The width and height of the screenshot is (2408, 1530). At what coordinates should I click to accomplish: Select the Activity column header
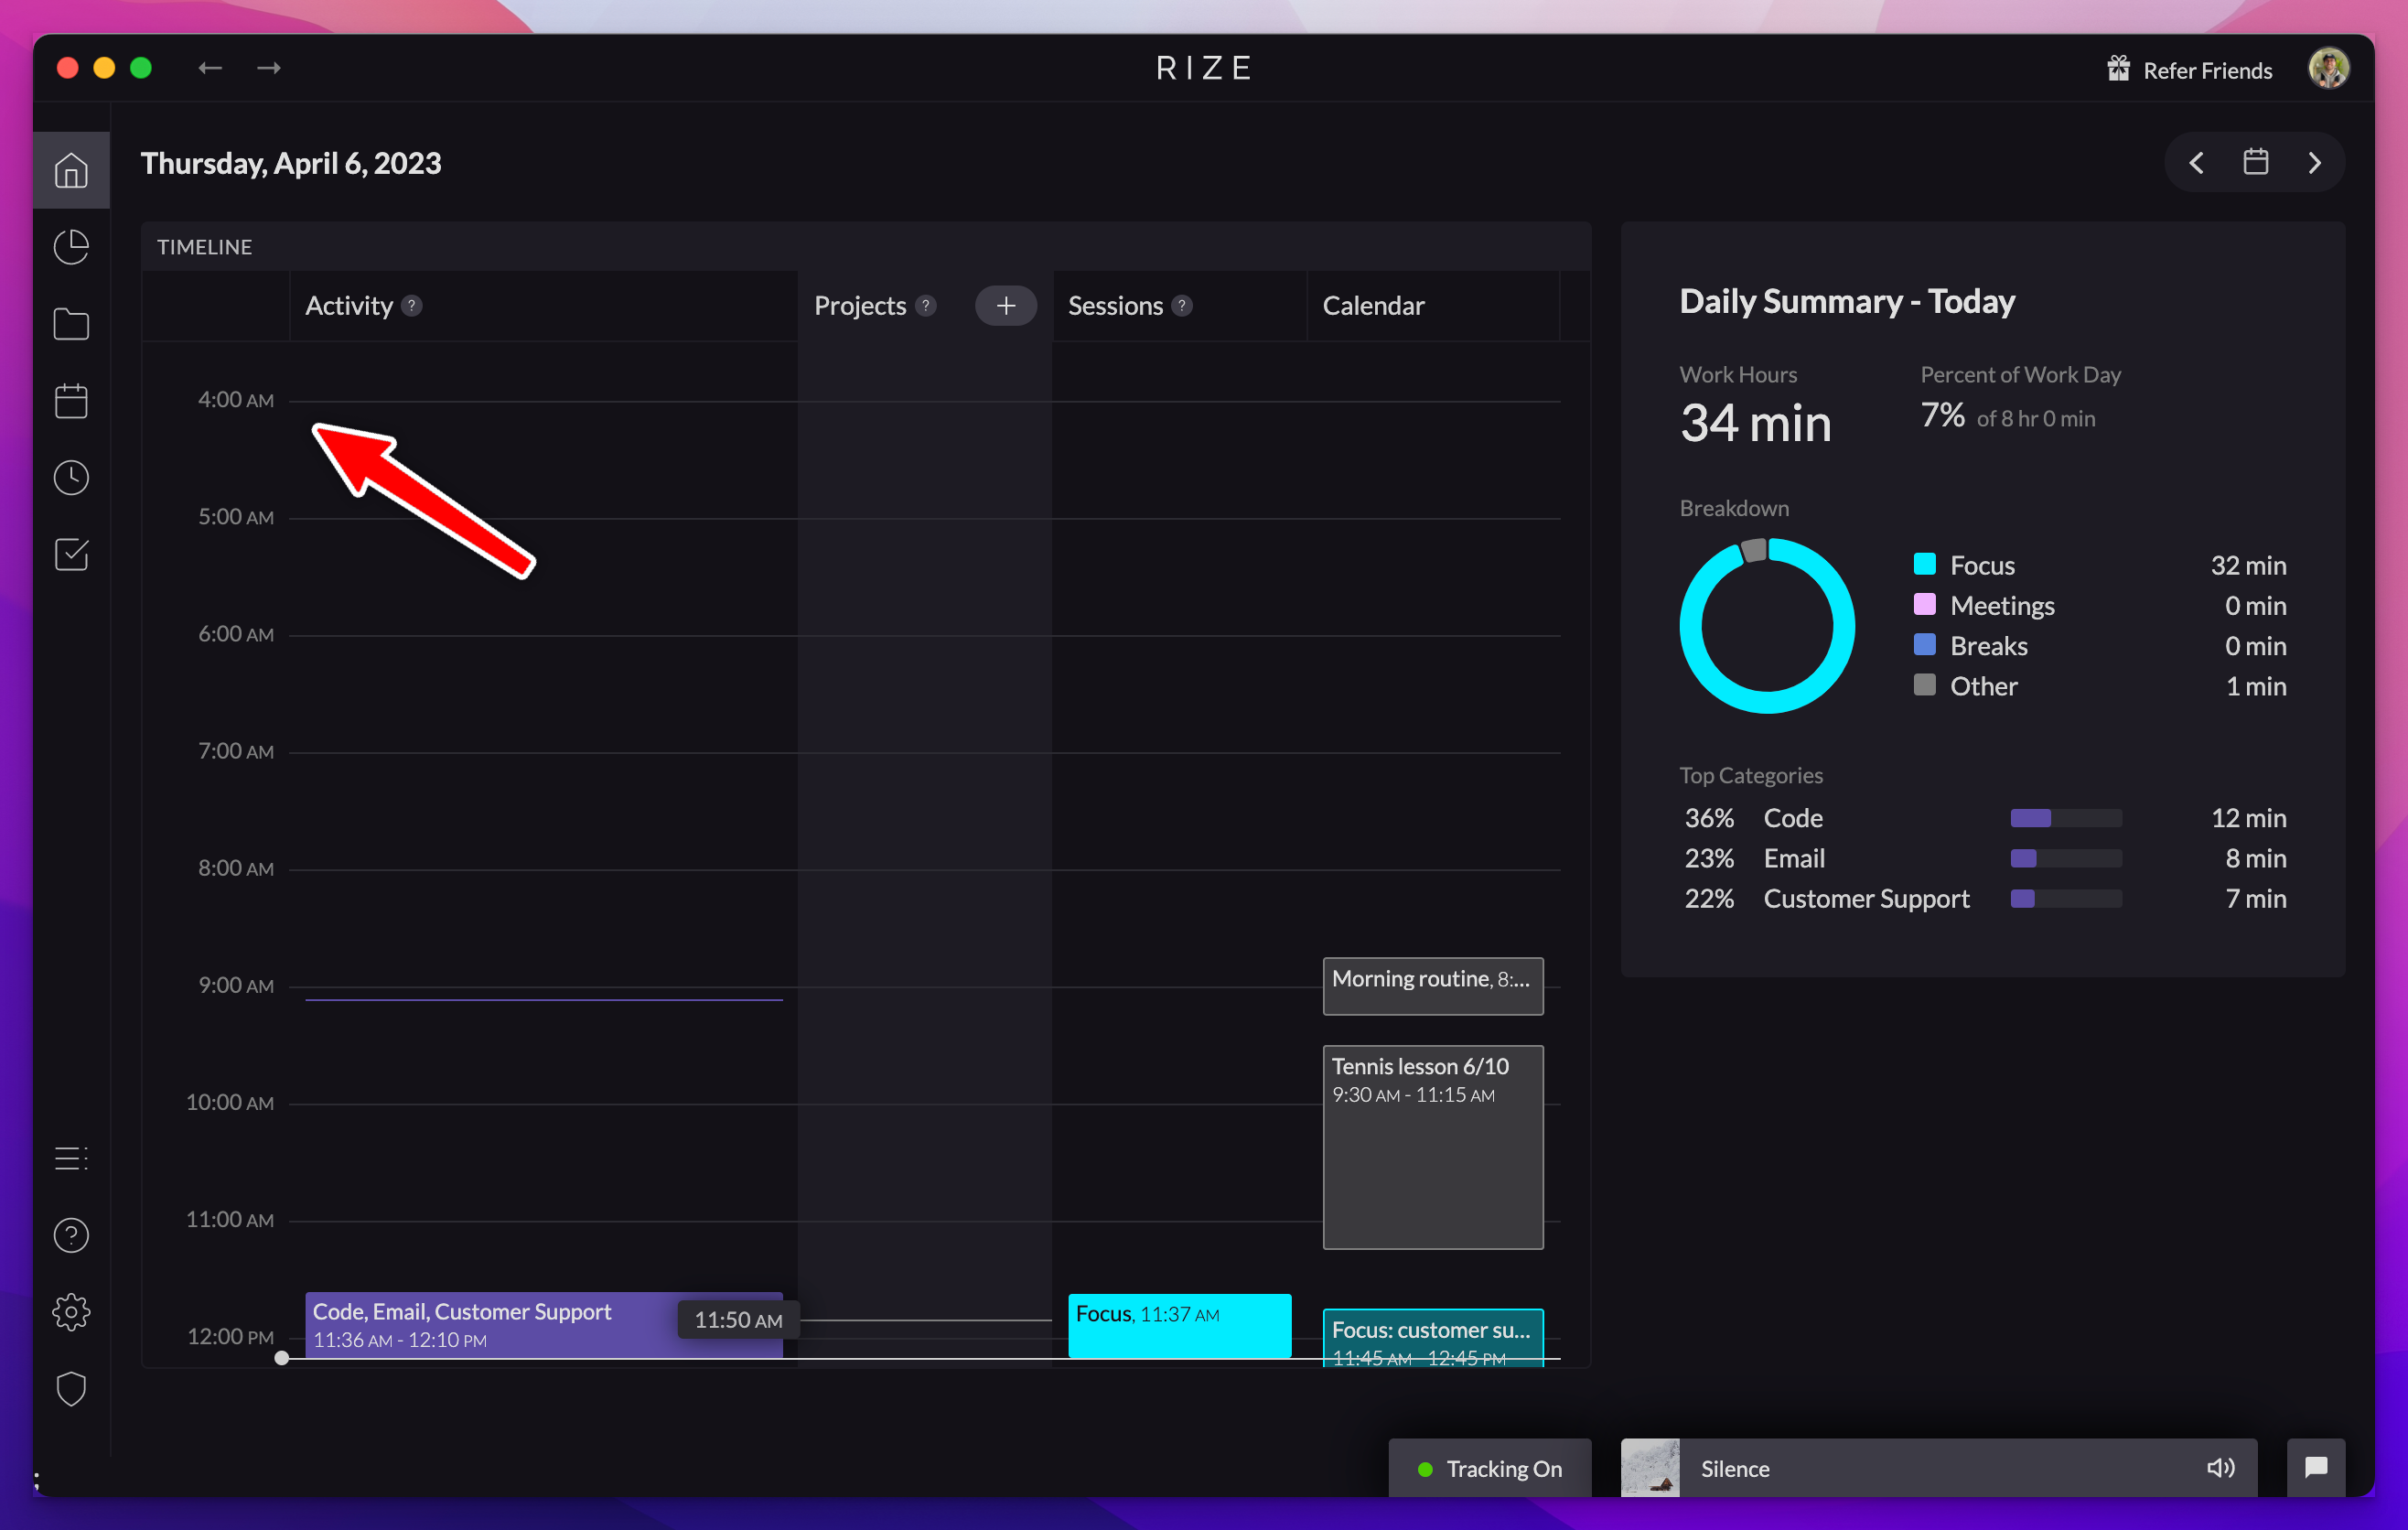pos(349,306)
